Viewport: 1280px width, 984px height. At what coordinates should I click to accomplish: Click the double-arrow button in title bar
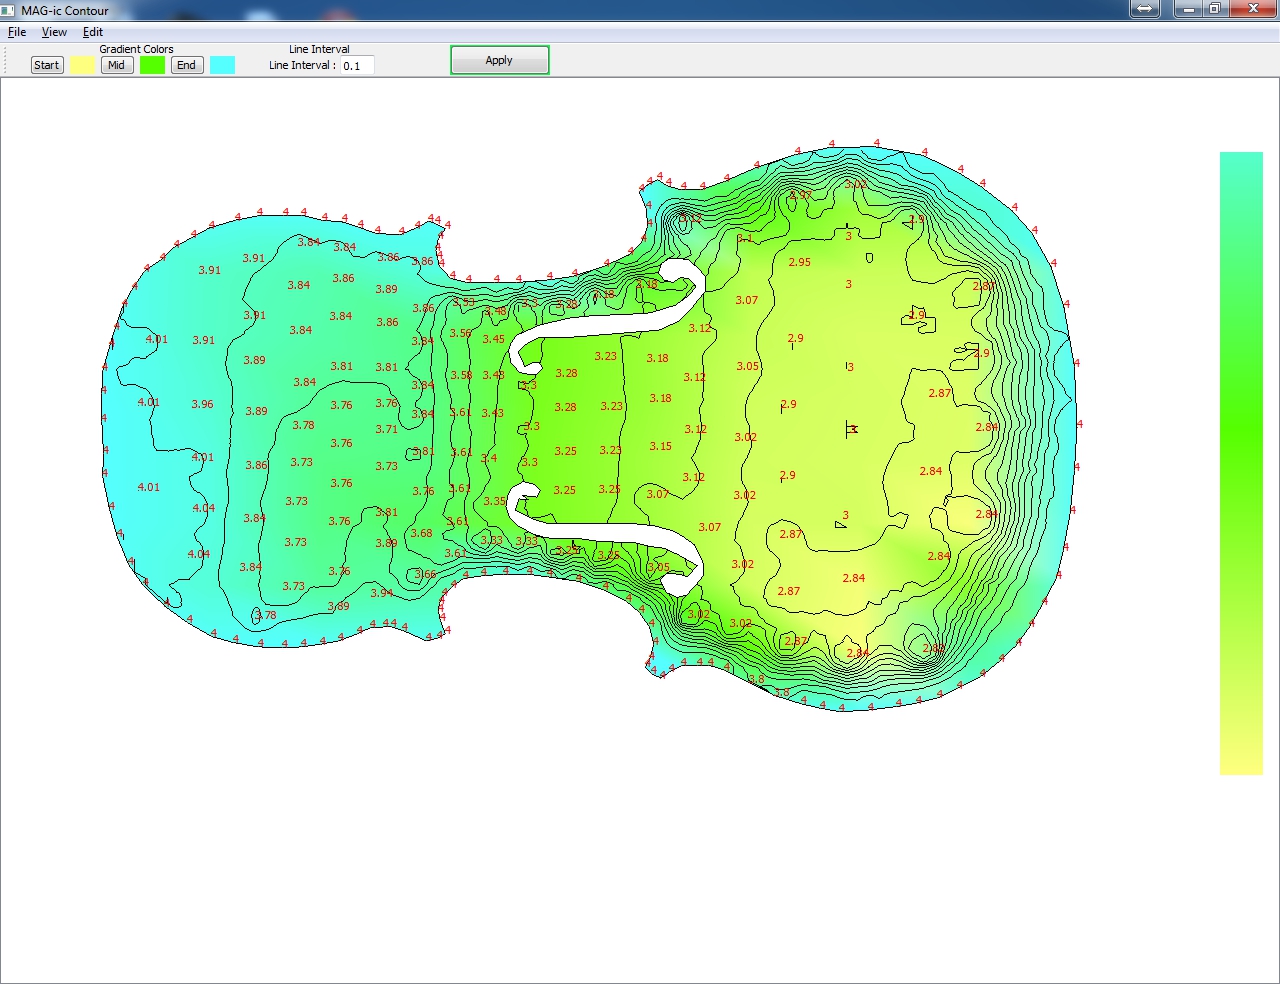click(1144, 9)
